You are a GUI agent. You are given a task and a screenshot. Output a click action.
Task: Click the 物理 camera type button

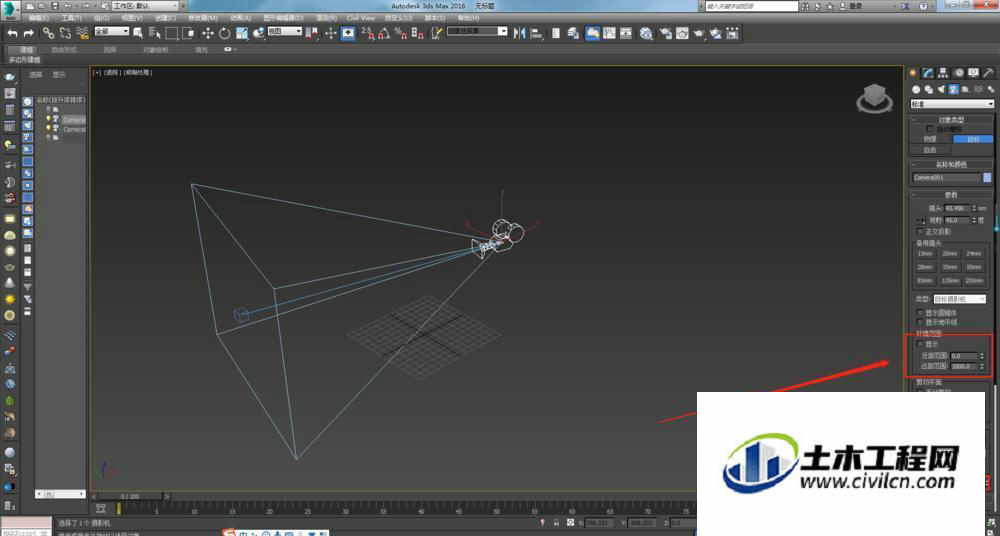pyautogui.click(x=930, y=139)
